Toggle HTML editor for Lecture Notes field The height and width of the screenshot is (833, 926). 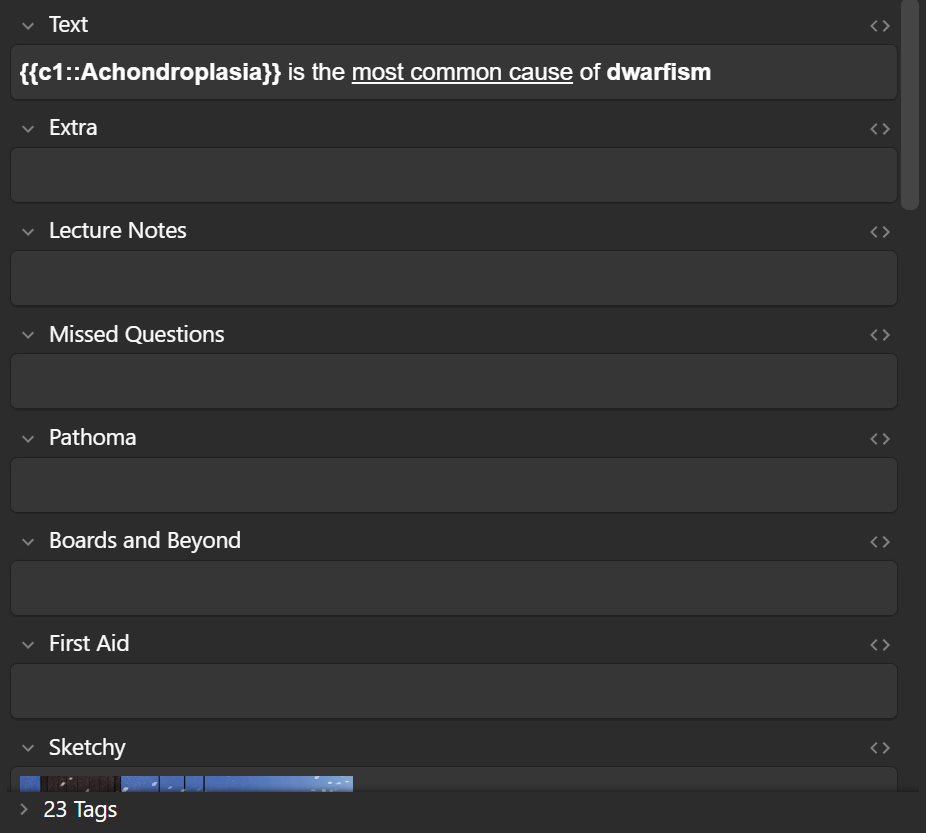(x=879, y=232)
